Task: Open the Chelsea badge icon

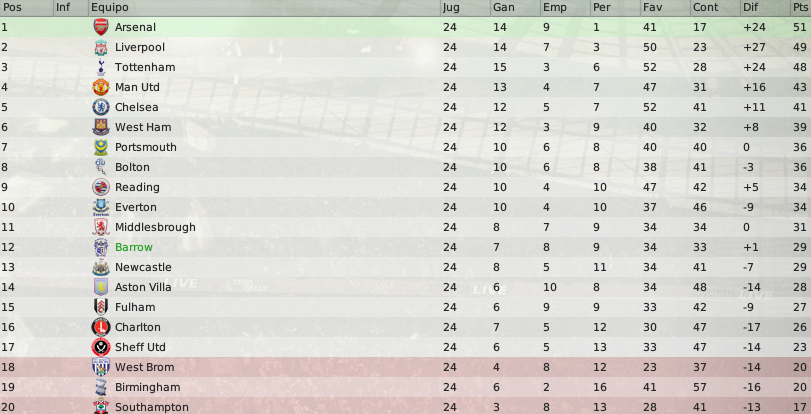Action: pyautogui.click(x=101, y=107)
